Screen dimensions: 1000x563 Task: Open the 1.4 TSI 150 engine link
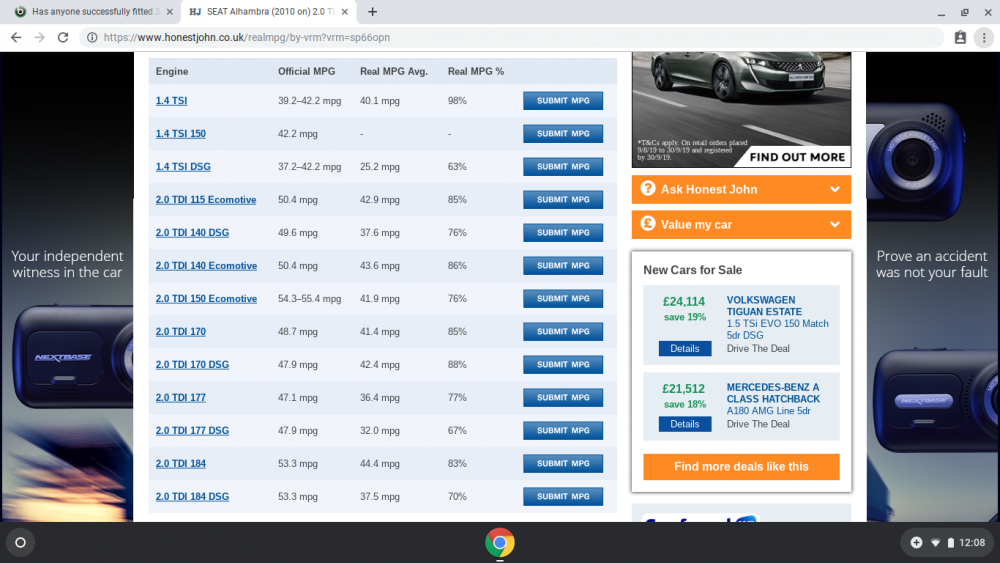[180, 134]
